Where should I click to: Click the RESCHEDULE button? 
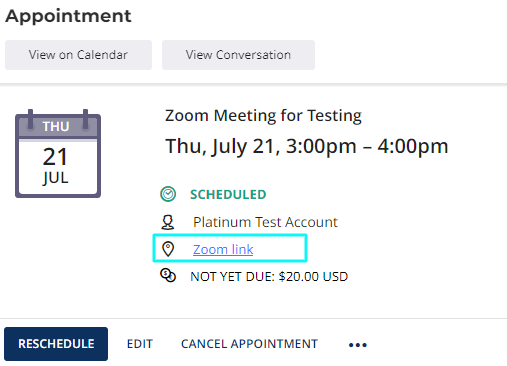[56, 344]
